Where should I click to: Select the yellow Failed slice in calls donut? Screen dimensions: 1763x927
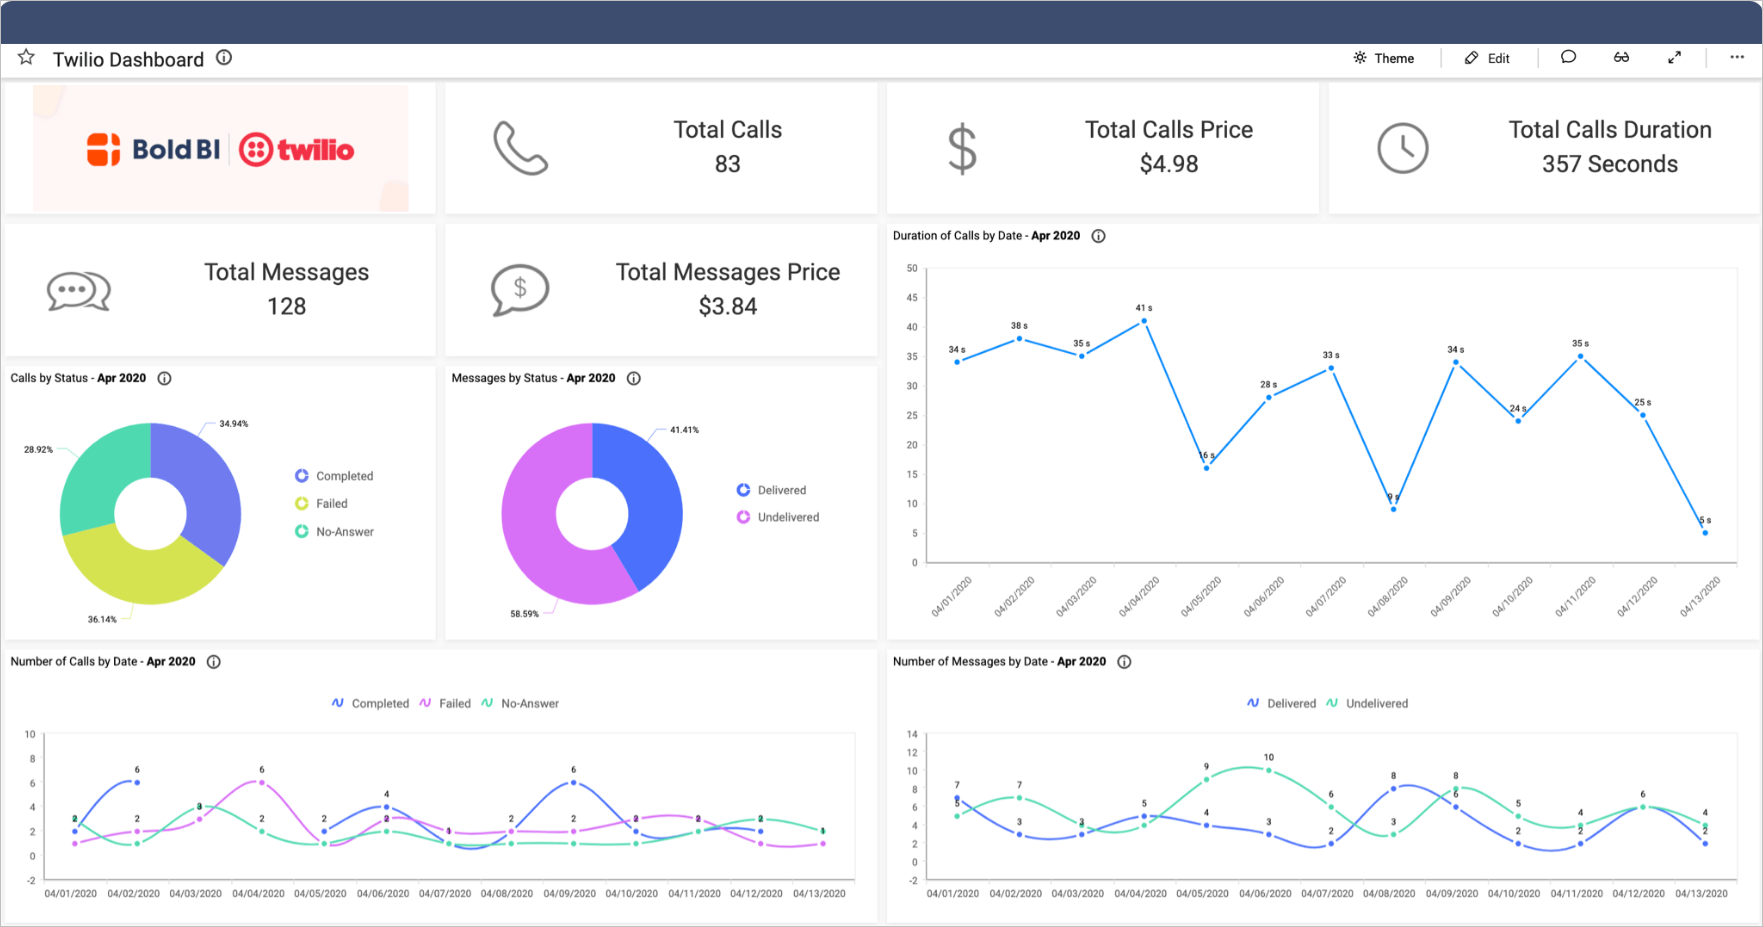(140, 568)
